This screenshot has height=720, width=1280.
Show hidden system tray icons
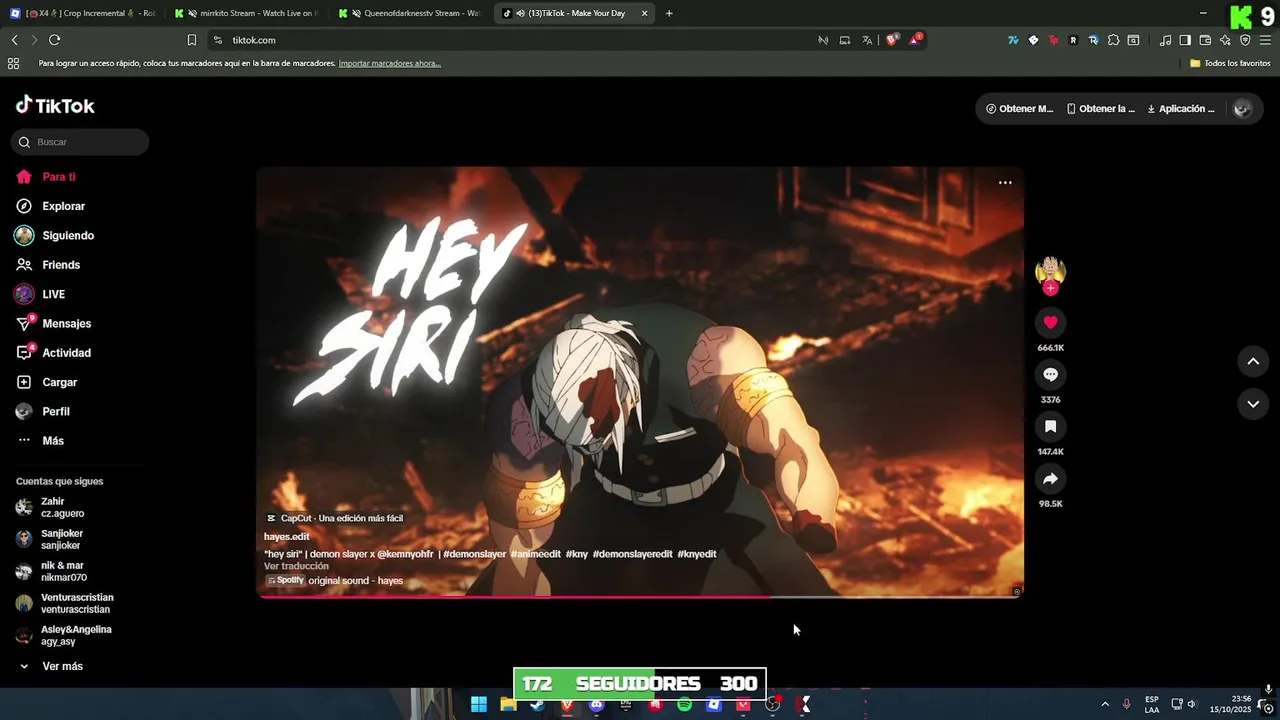1105,704
